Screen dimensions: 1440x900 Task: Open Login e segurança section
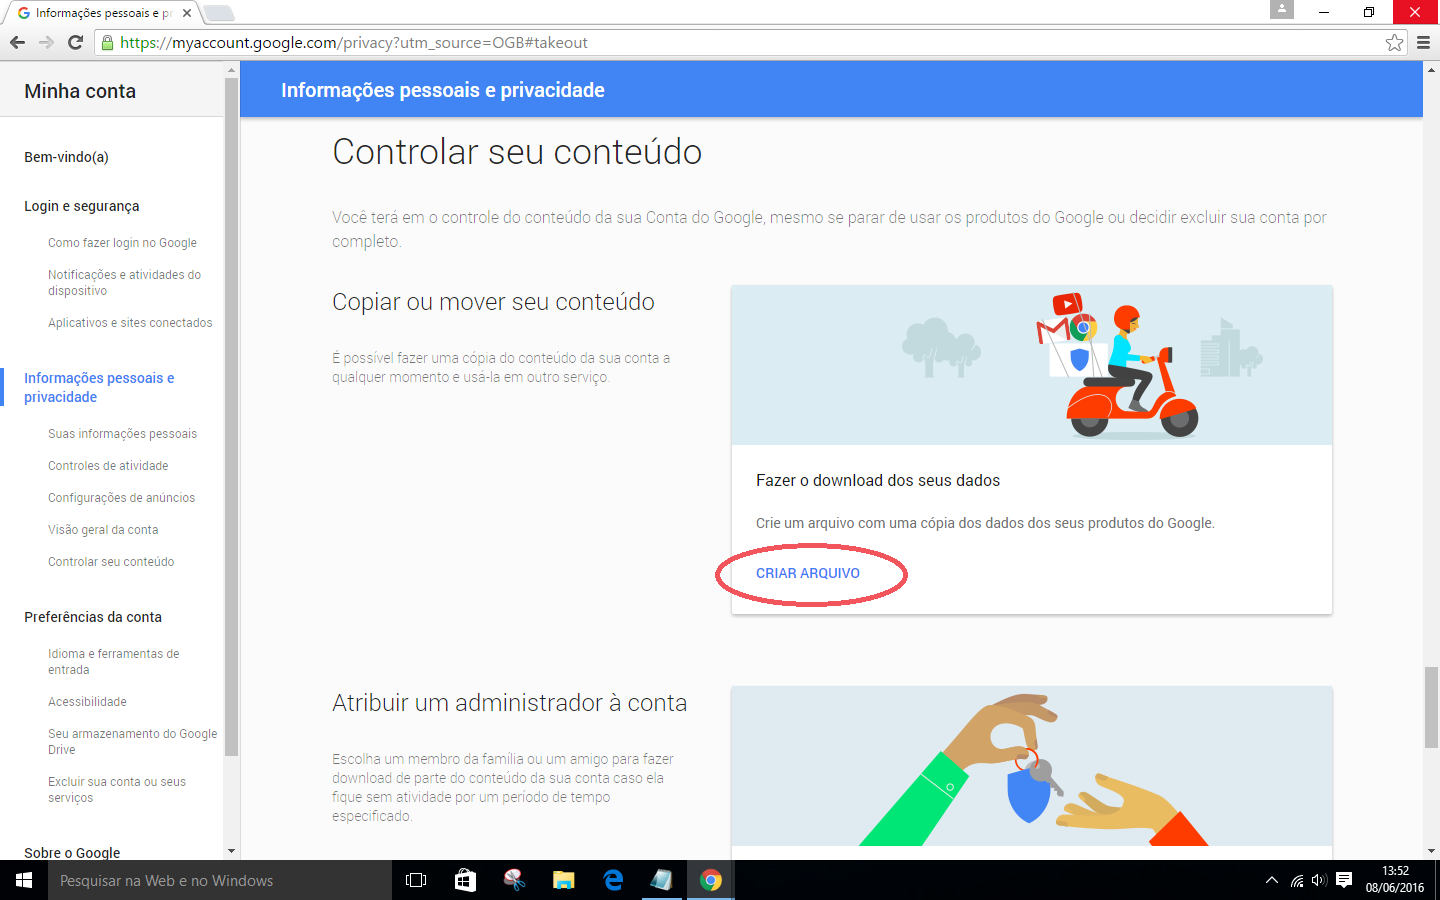pyautogui.click(x=82, y=206)
